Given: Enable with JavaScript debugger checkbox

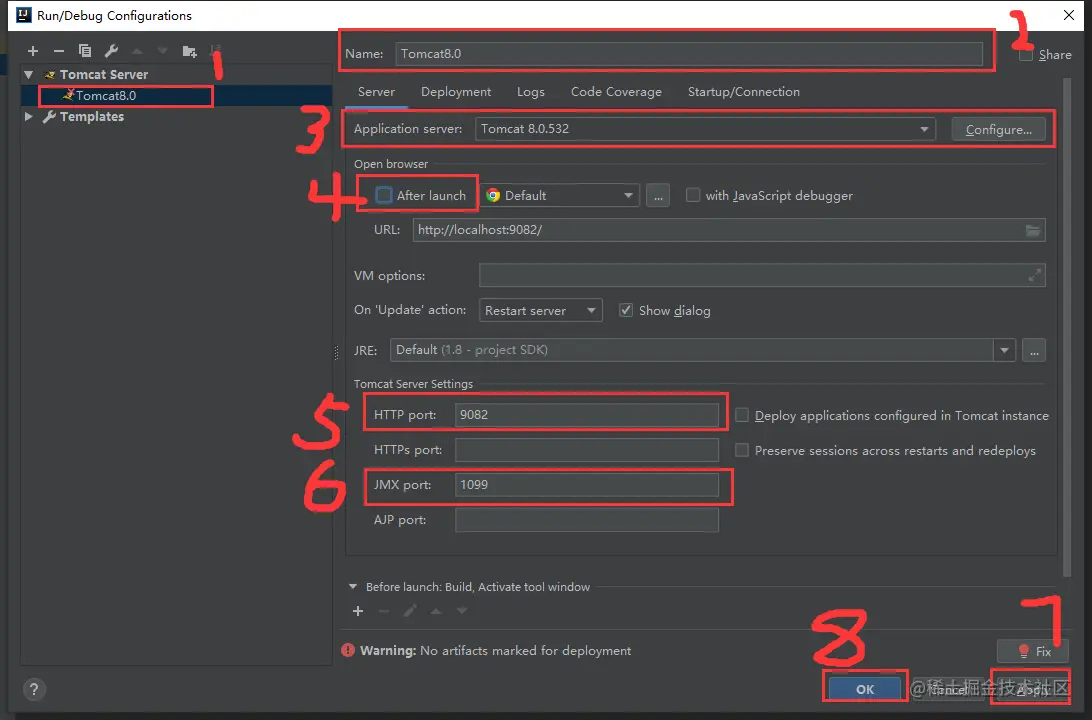Looking at the screenshot, I should point(693,195).
